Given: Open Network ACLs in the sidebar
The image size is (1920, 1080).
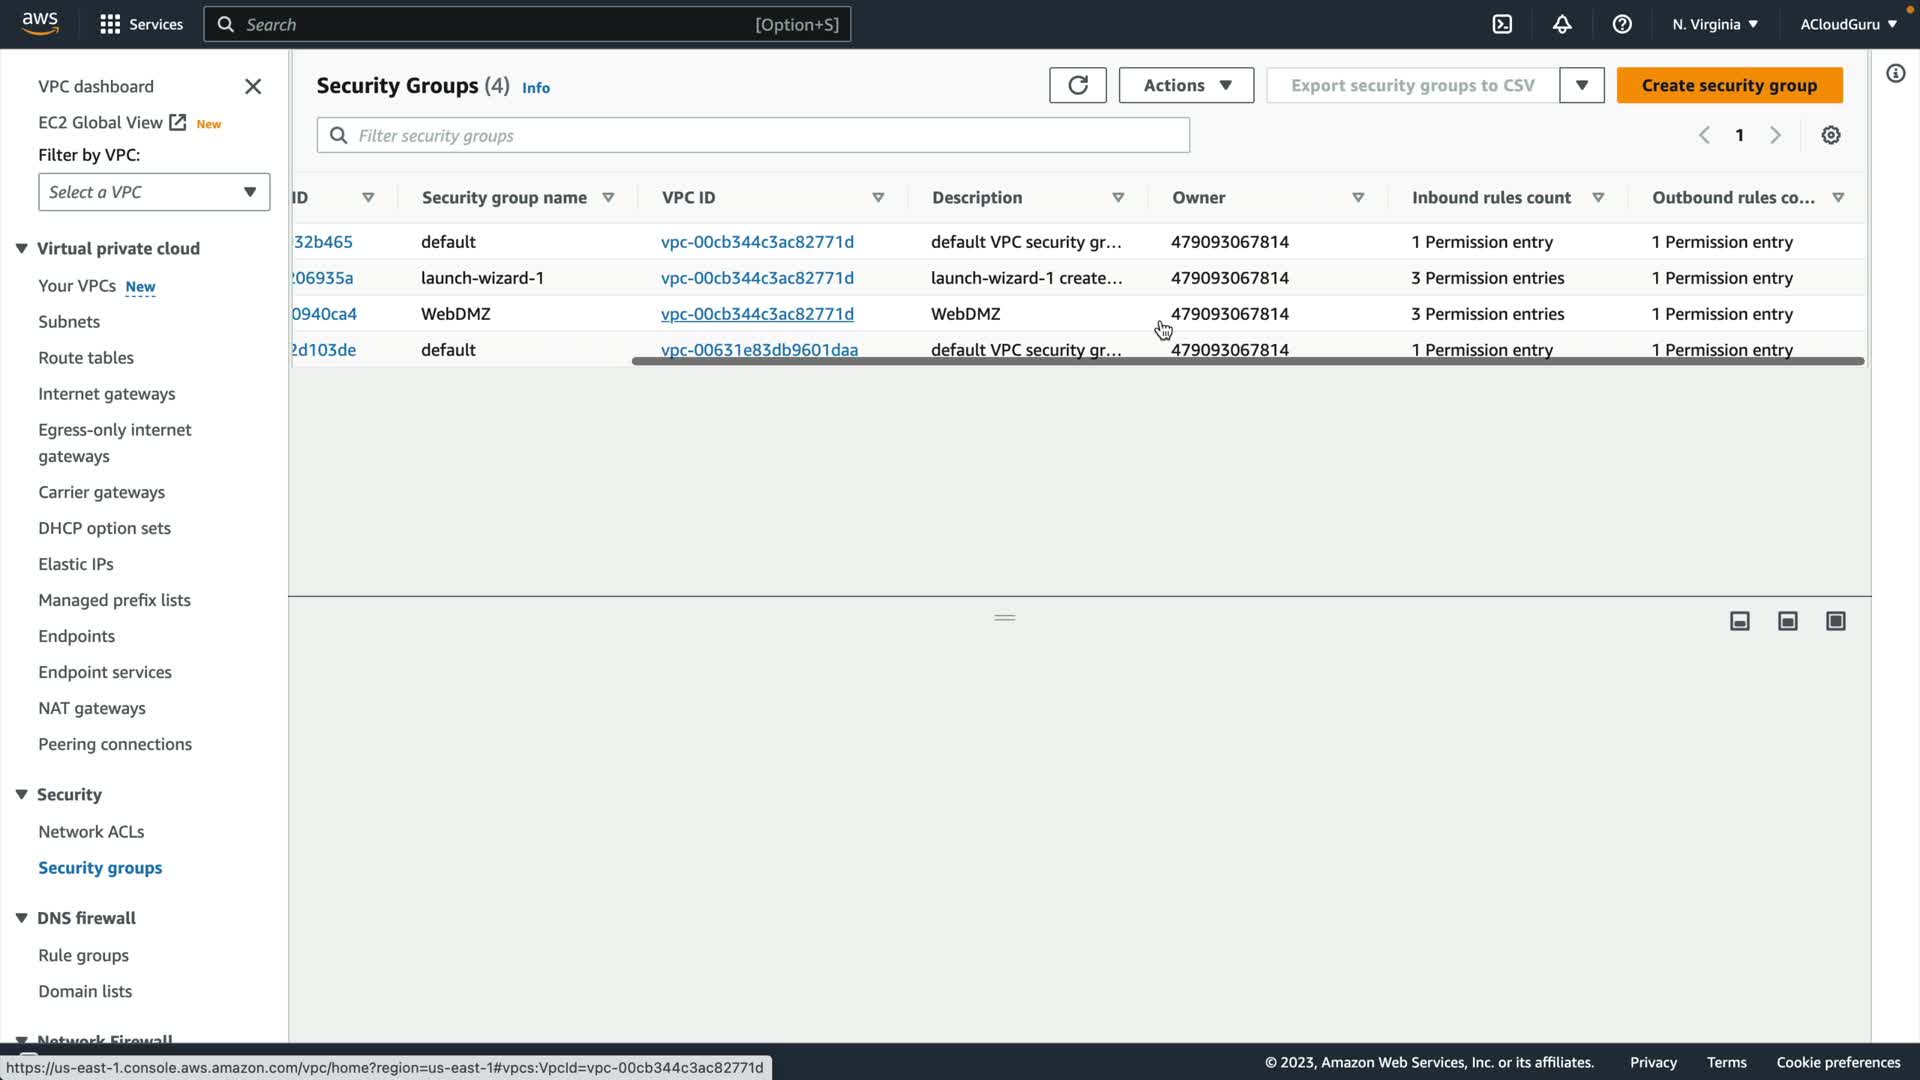Looking at the screenshot, I should (x=91, y=831).
